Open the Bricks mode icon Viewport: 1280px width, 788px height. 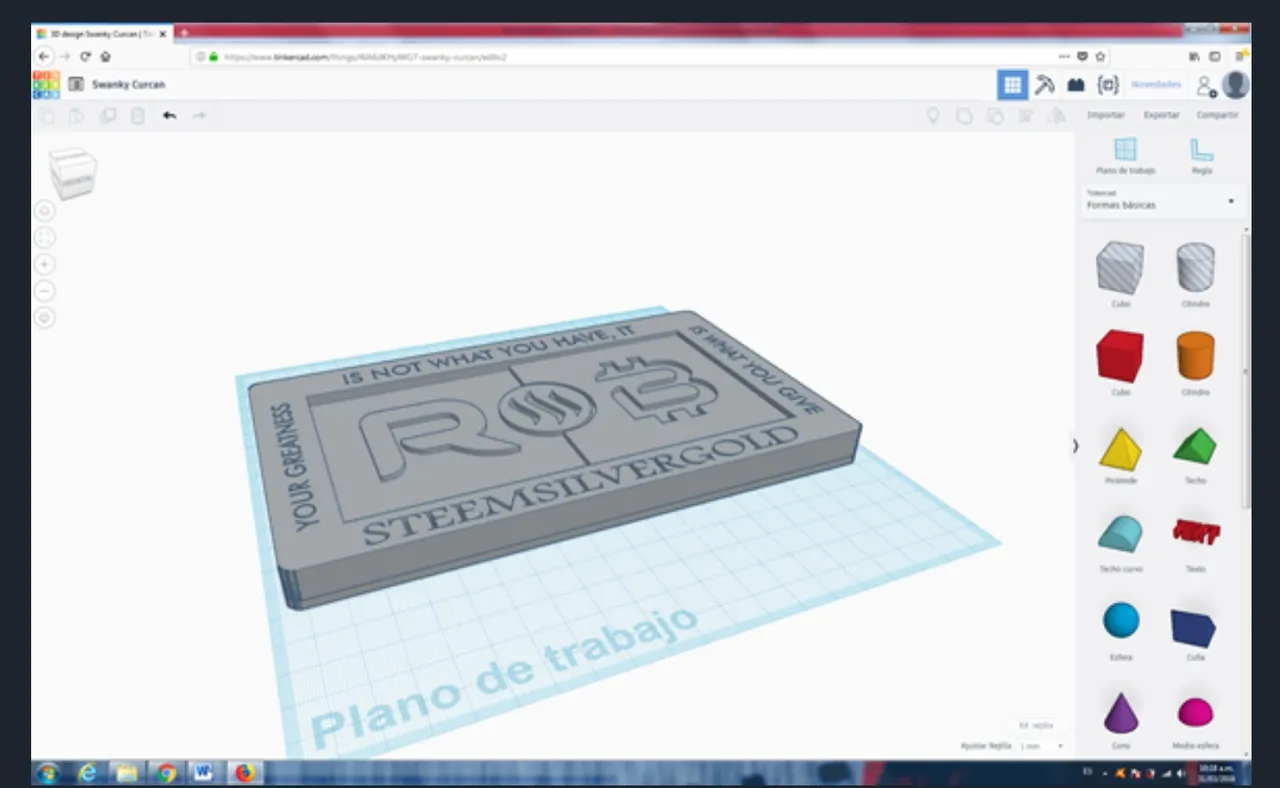coord(1076,85)
